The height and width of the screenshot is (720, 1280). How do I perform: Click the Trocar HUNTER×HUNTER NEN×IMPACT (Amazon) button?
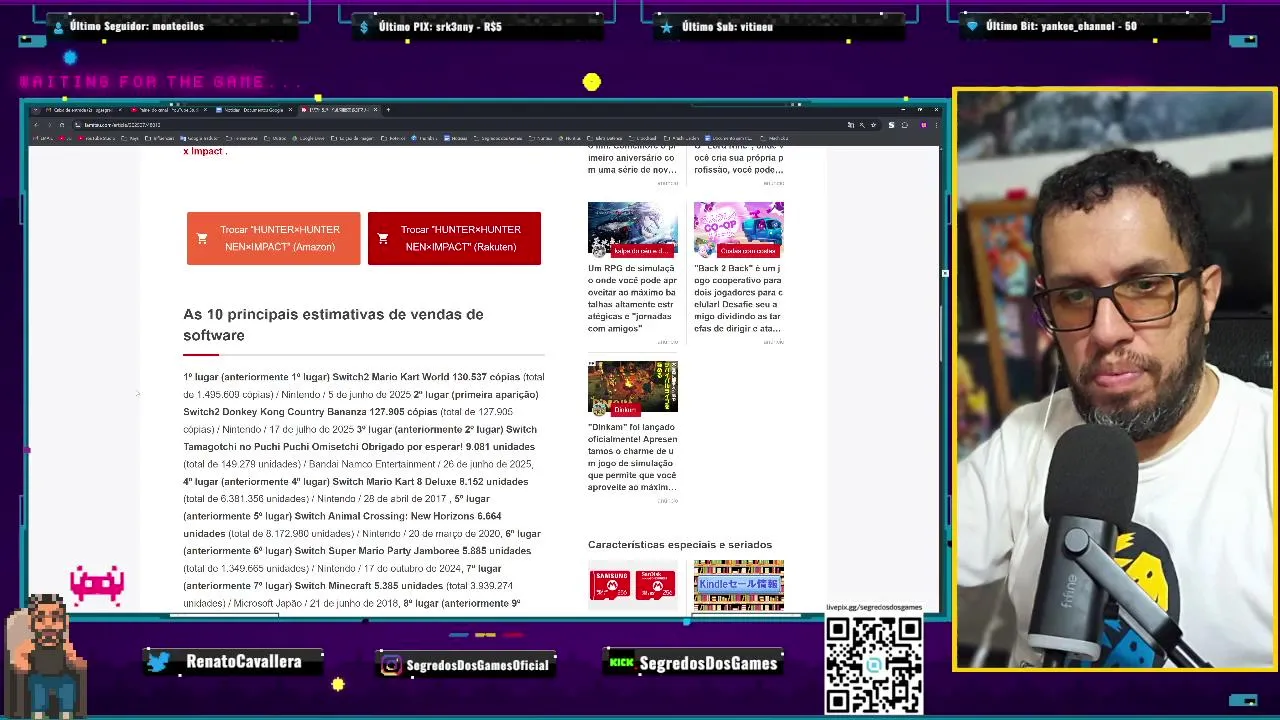[x=273, y=238]
